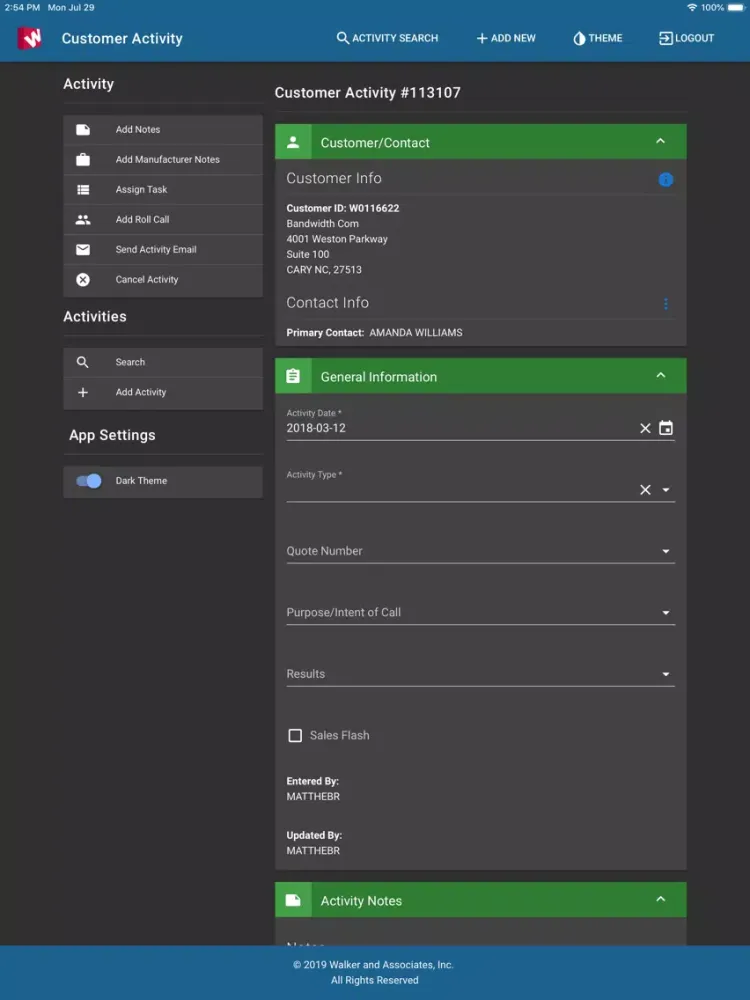
Task: Click the note icon on Activity Notes header
Action: tap(293, 900)
